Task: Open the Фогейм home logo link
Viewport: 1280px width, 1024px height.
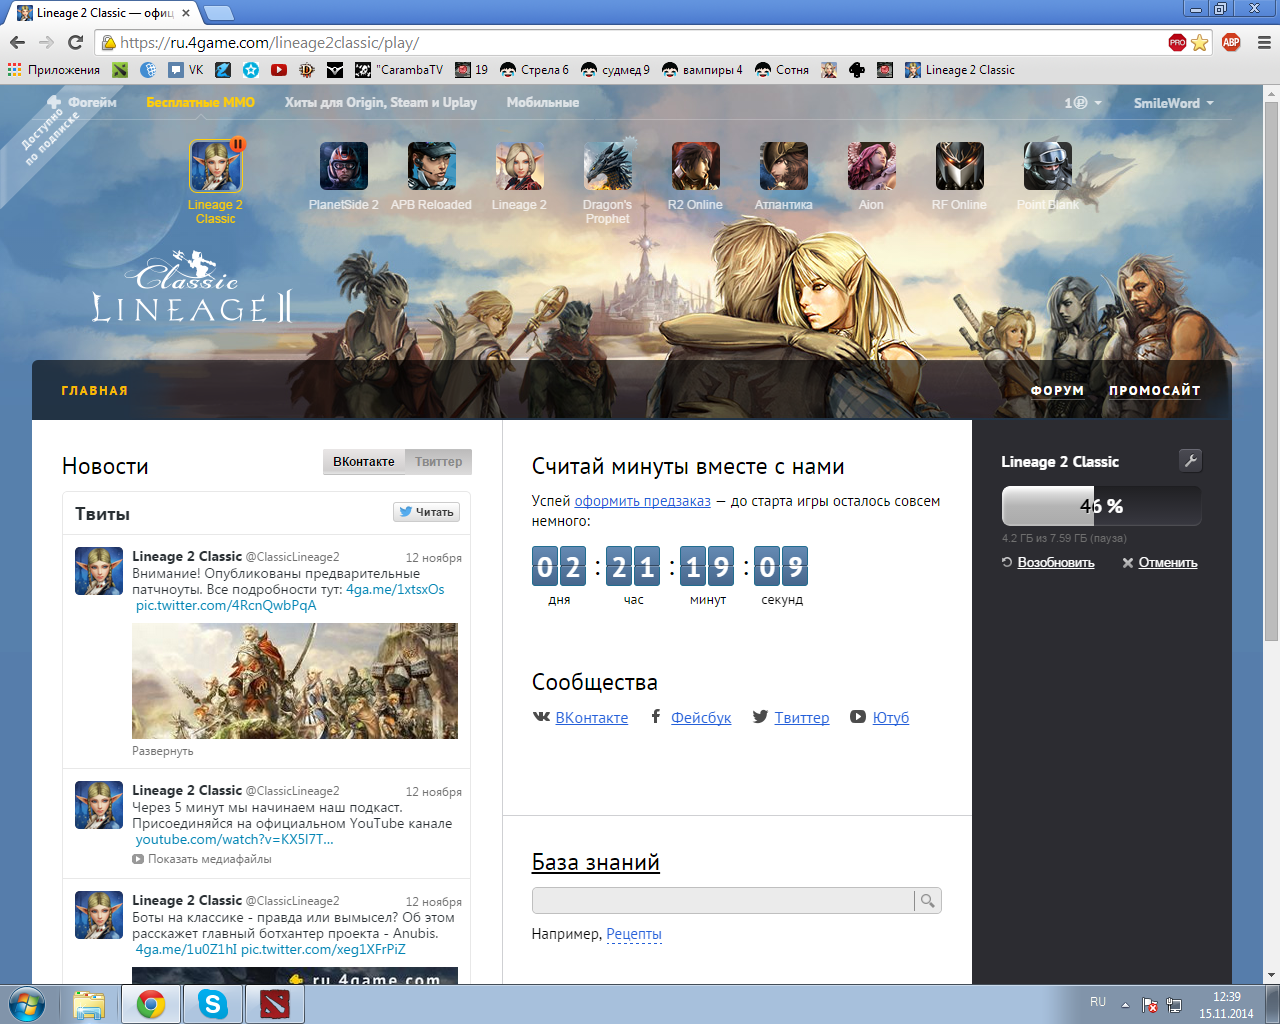Action: tap(82, 102)
